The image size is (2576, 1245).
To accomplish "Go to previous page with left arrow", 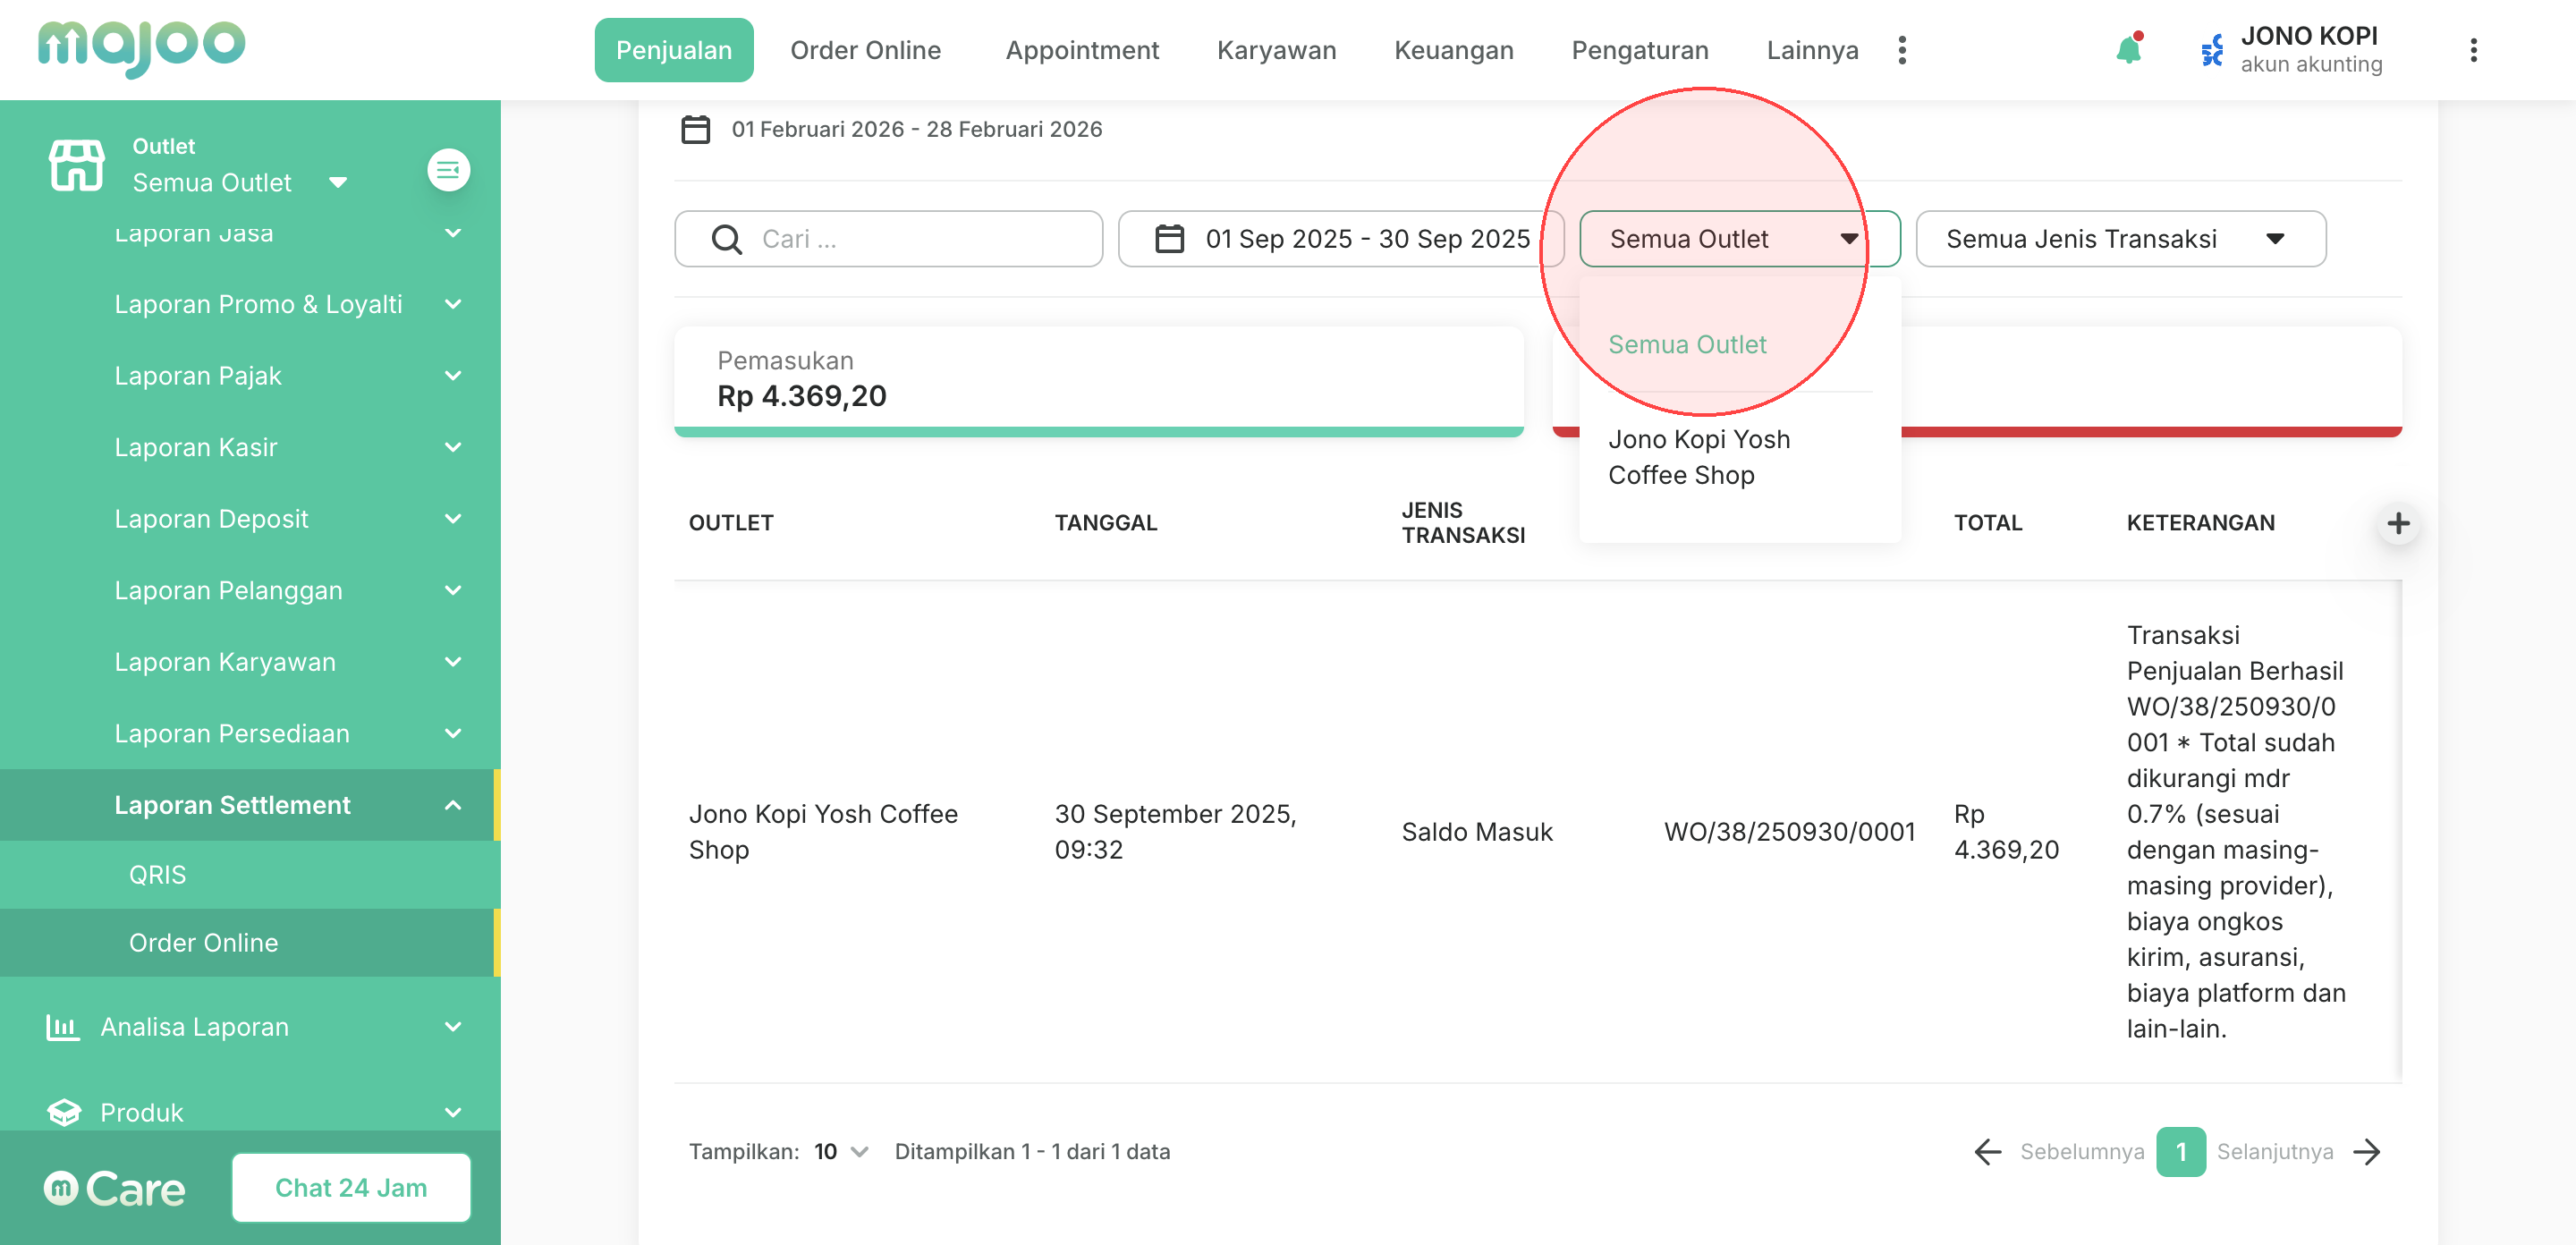I will 1987,1152.
